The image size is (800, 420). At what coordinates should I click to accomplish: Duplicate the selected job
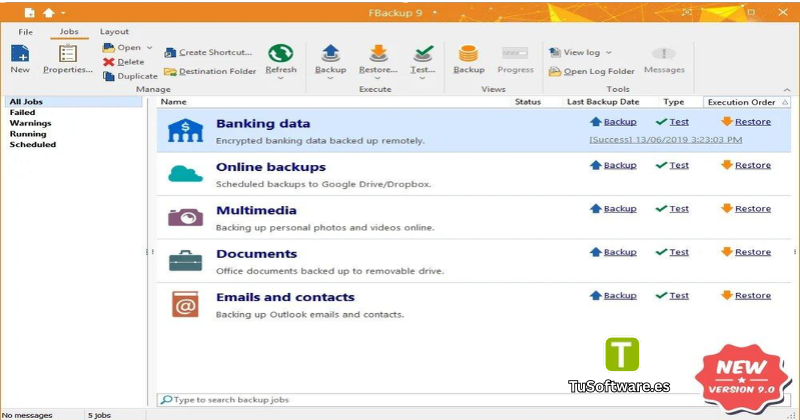pos(130,76)
